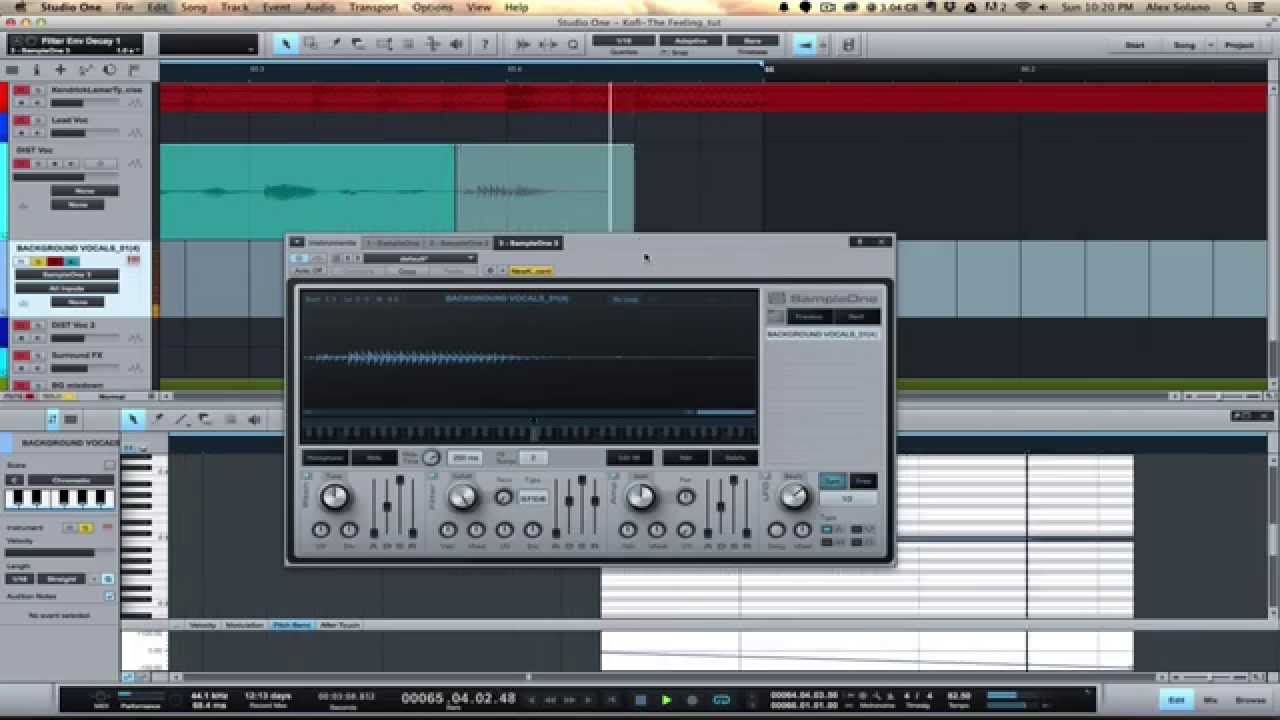1280x720 pixels.
Task: Click the Play button in the transport
Action: click(666, 700)
